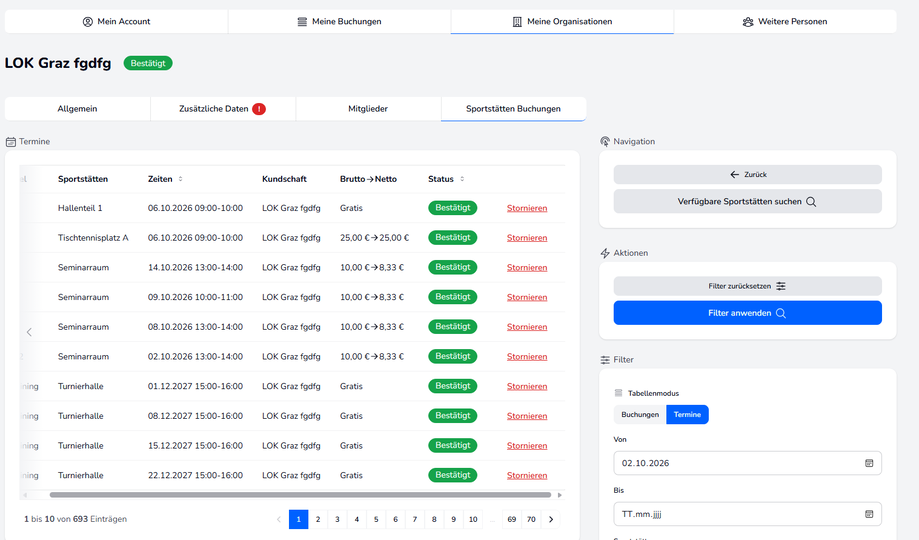The height and width of the screenshot is (540, 919).
Task: Cancel the Hallenteil 1 booking via Stornieren
Action: tap(527, 208)
